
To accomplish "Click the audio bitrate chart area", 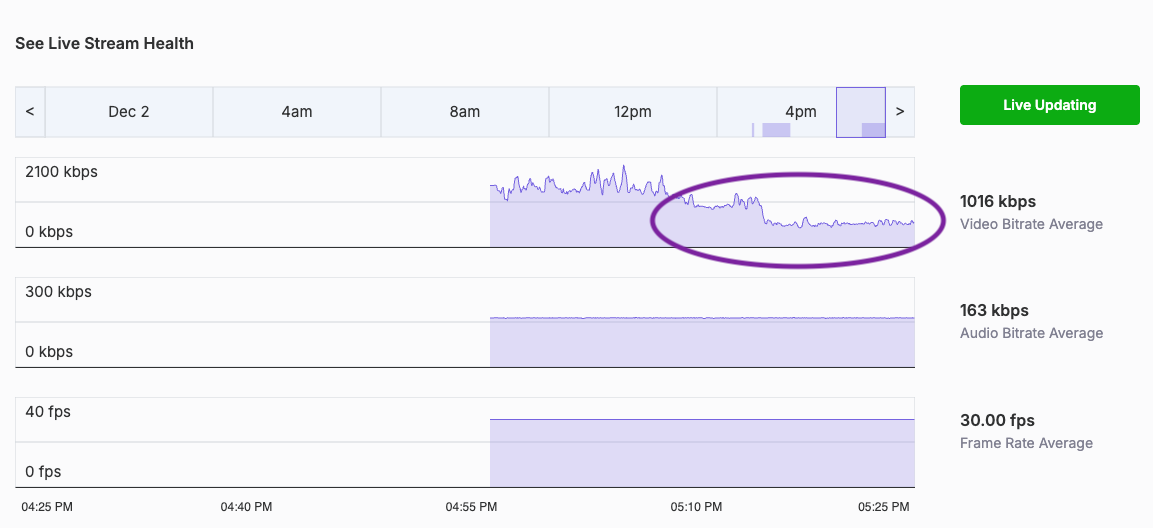I will [x=465, y=322].
